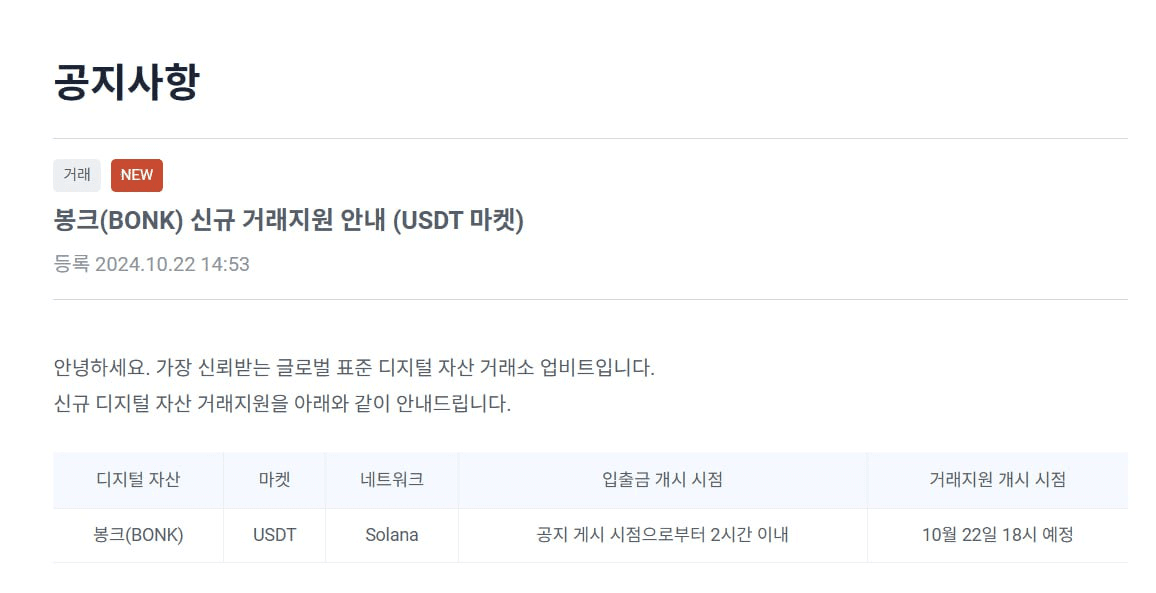Screen dimensions: 1156x593
Task: Select the Solana network cell
Action: pyautogui.click(x=392, y=535)
